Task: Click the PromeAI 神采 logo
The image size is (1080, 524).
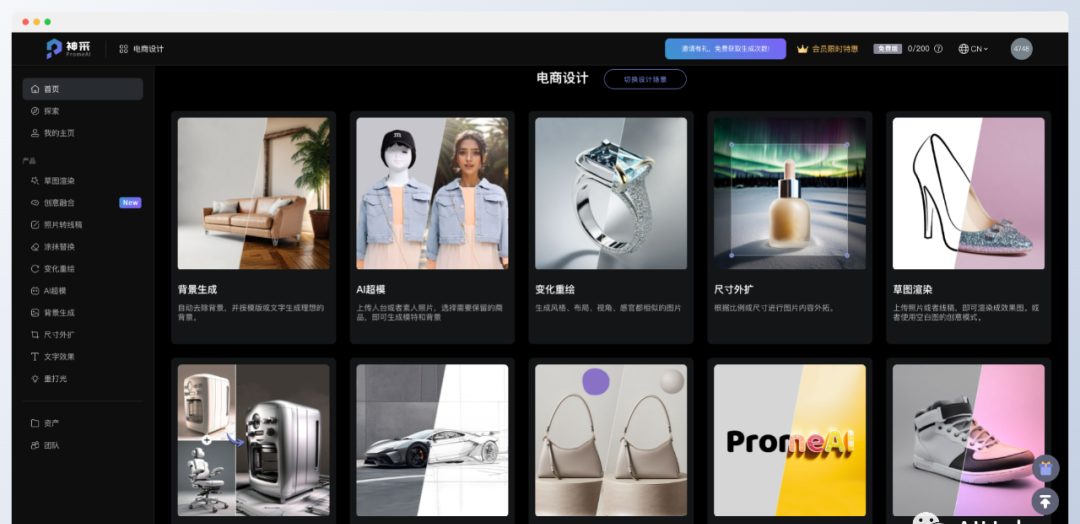Action: (69, 48)
